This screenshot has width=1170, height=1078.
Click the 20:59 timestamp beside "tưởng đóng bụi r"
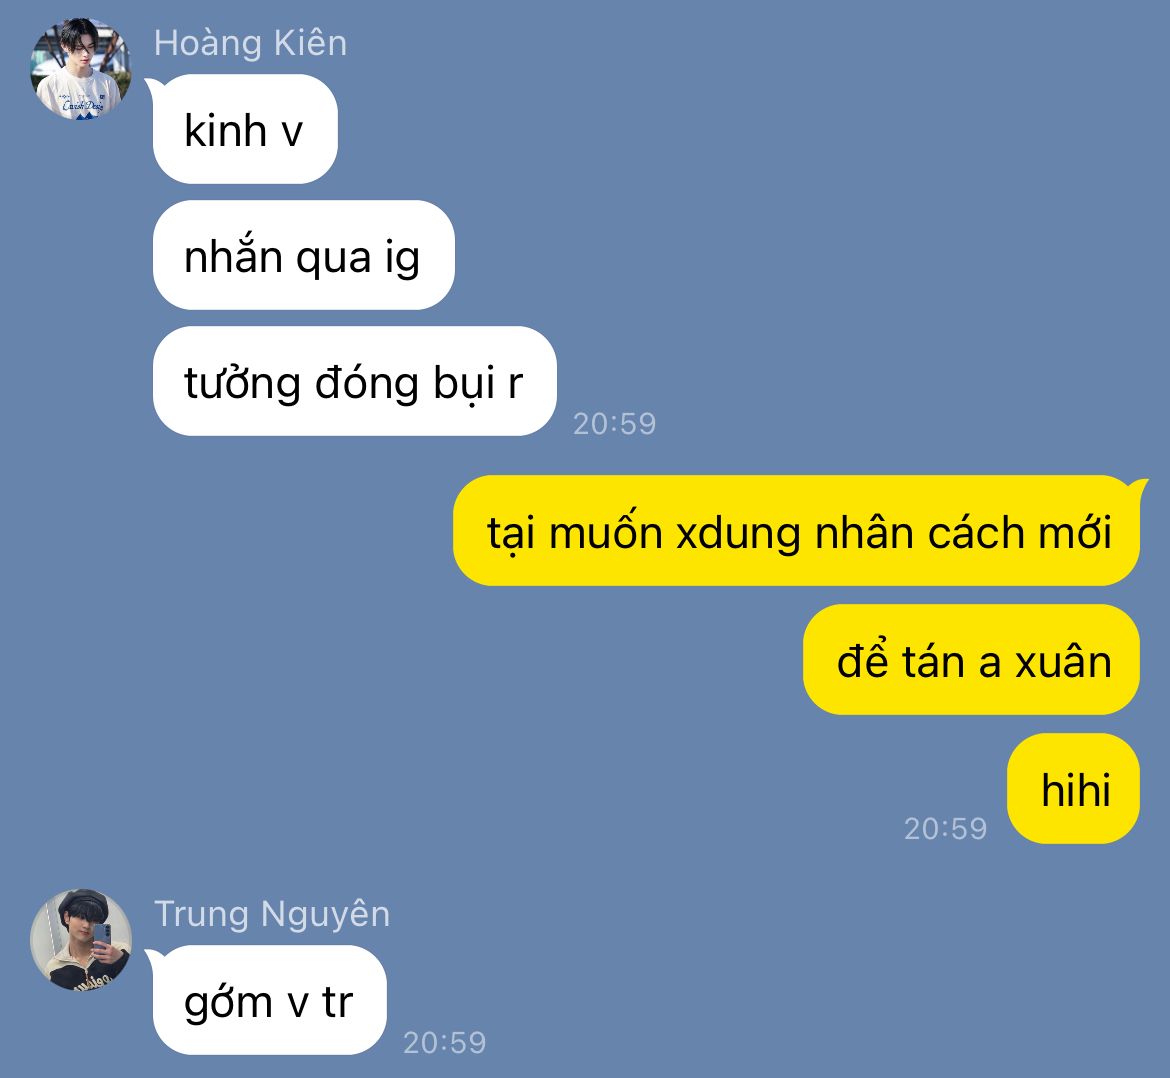pos(614,424)
